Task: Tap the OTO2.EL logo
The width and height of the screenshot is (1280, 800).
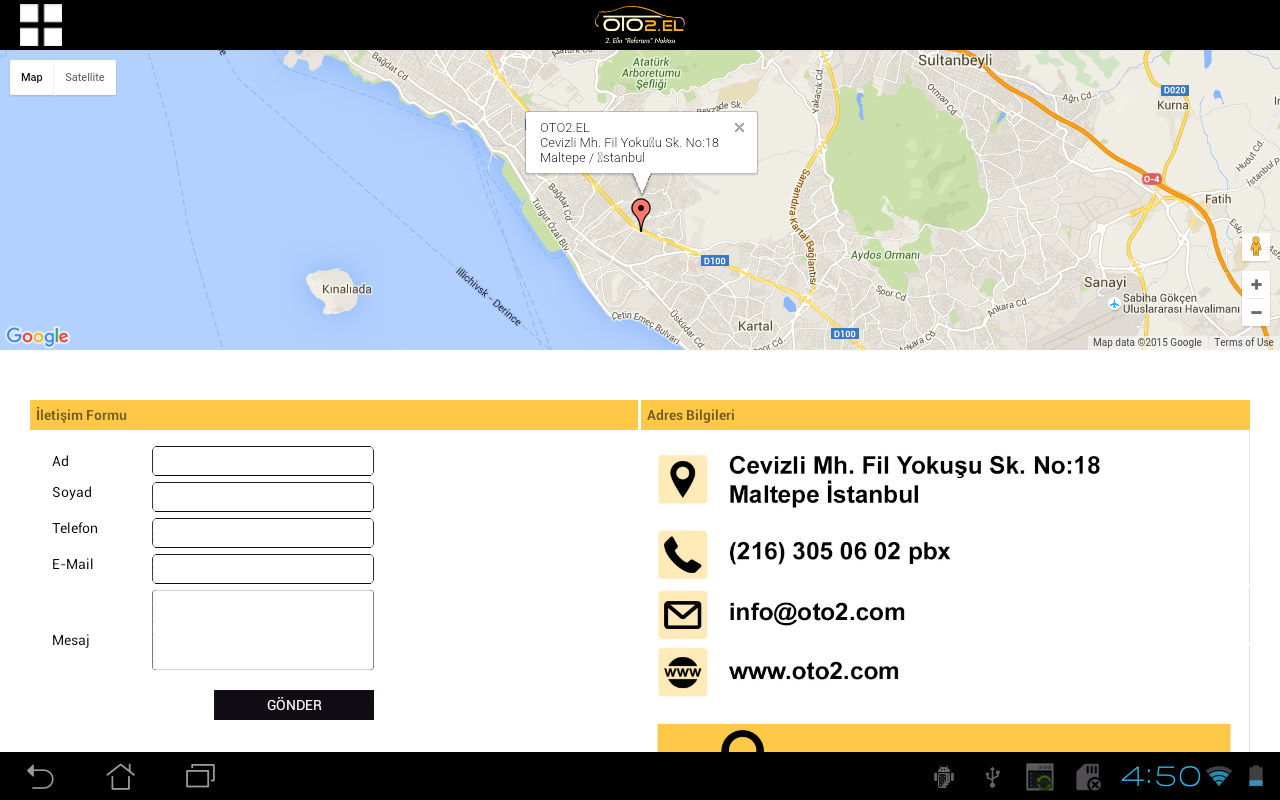Action: (640, 25)
